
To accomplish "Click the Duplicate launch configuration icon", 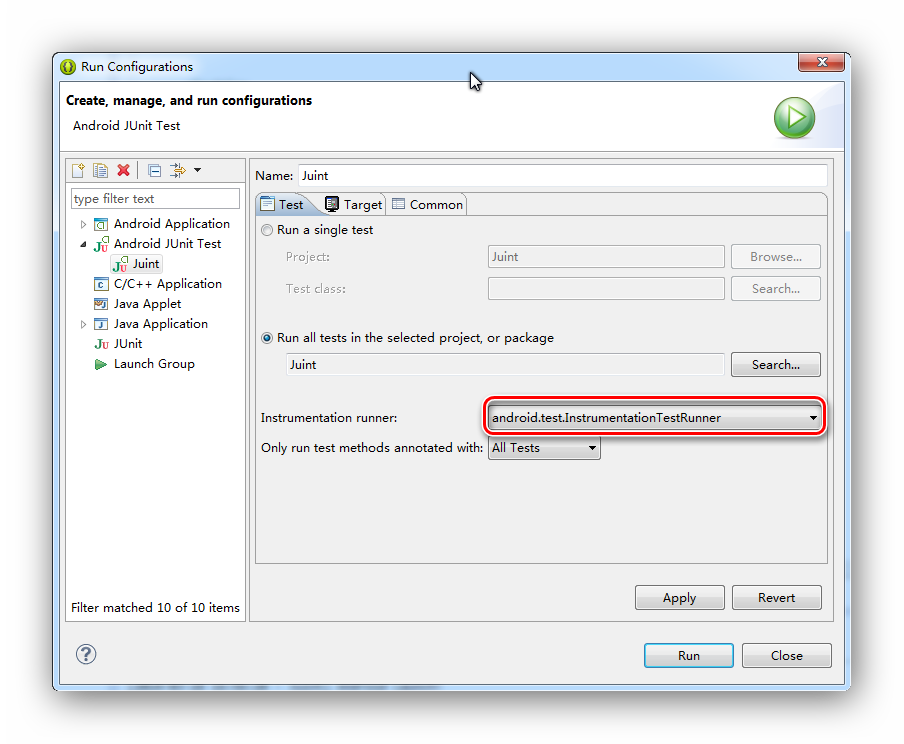I will [100, 171].
